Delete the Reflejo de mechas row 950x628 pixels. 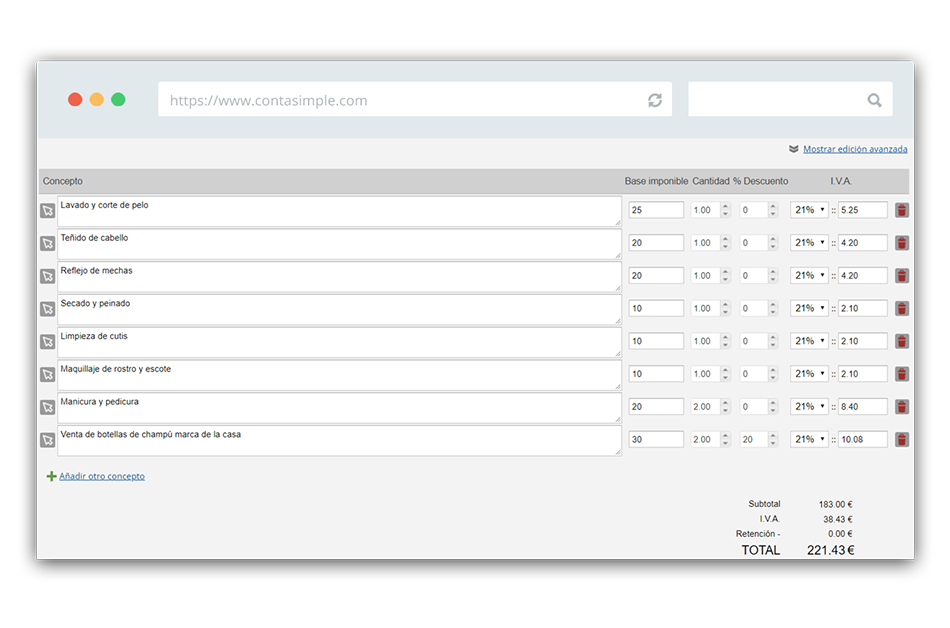[902, 276]
